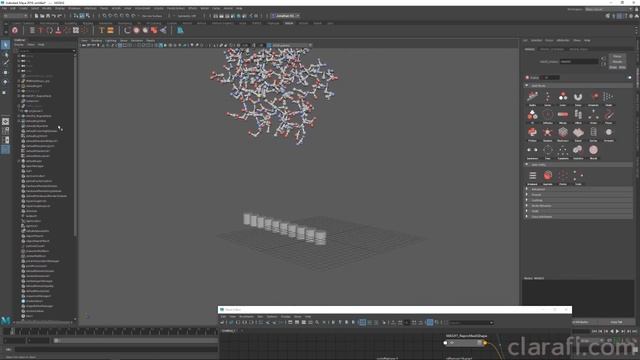Click the Hide button in Attribute Editor

pos(622,67)
